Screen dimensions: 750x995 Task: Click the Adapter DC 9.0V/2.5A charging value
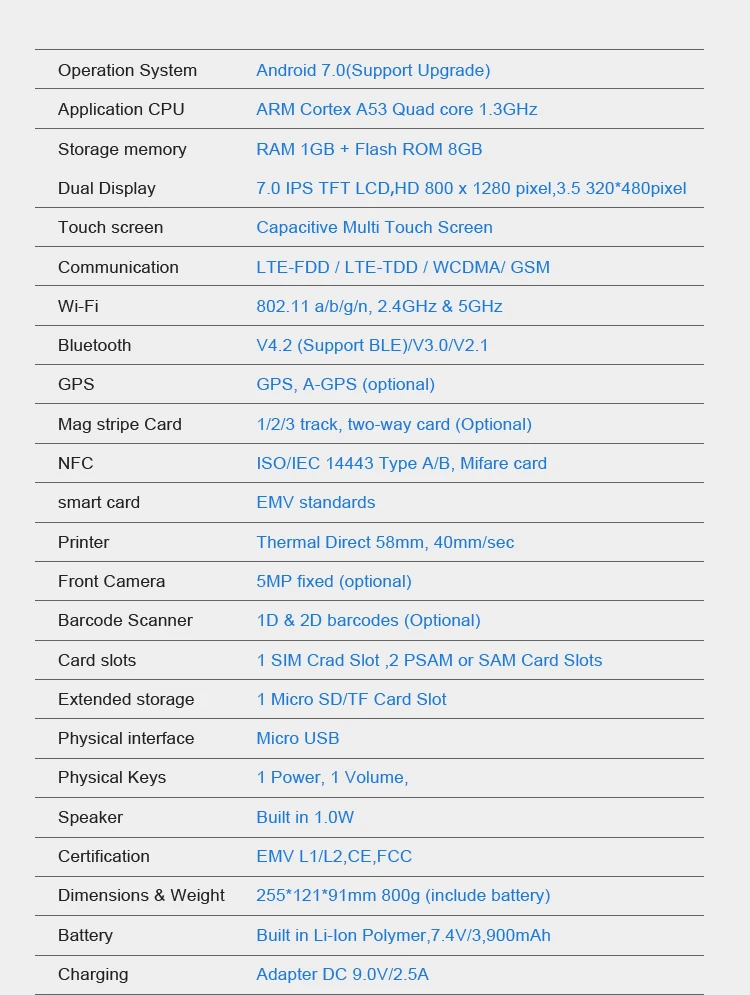(342, 974)
